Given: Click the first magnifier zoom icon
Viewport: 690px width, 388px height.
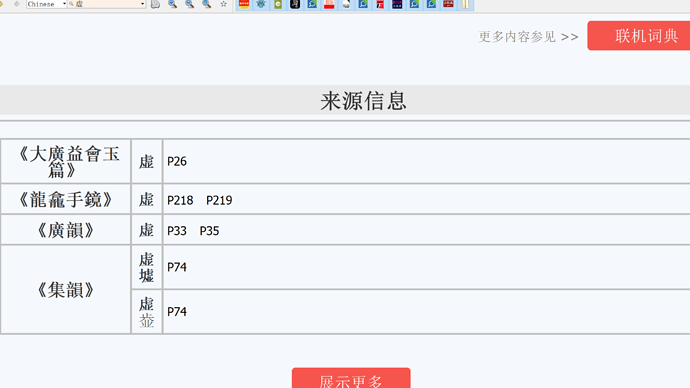Looking at the screenshot, I should click(x=172, y=4).
